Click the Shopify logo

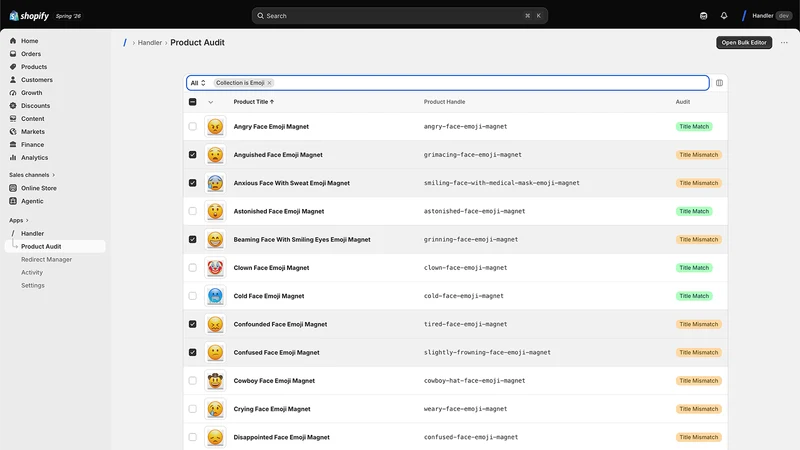pyautogui.click(x=29, y=16)
